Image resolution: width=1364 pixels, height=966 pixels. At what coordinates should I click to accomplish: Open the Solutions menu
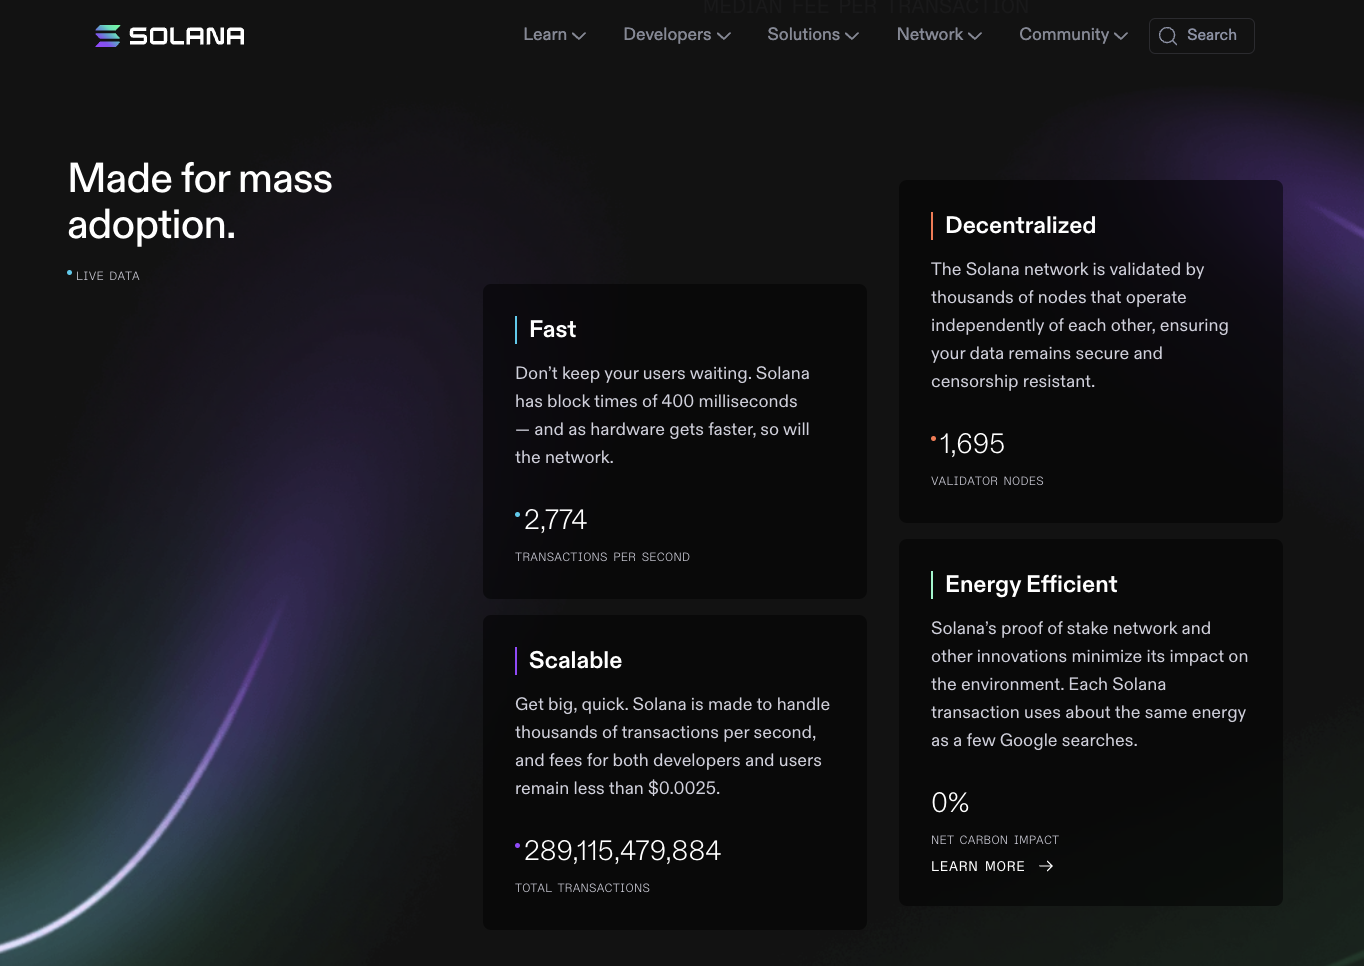coord(803,35)
